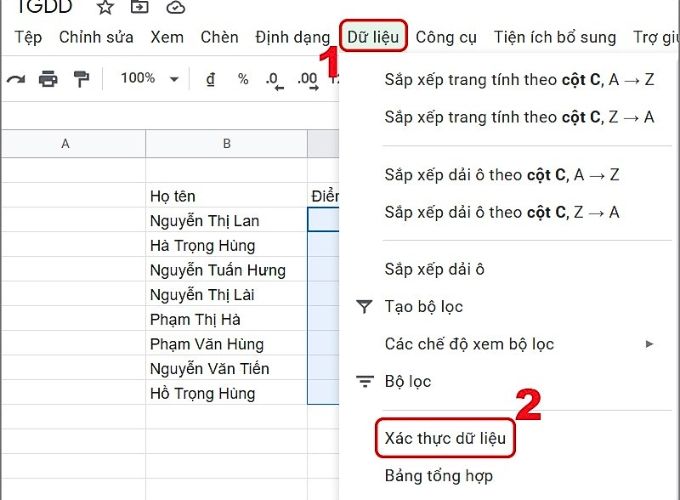Image resolution: width=680 pixels, height=500 pixels.
Task: Open the Xem menu
Action: point(167,37)
